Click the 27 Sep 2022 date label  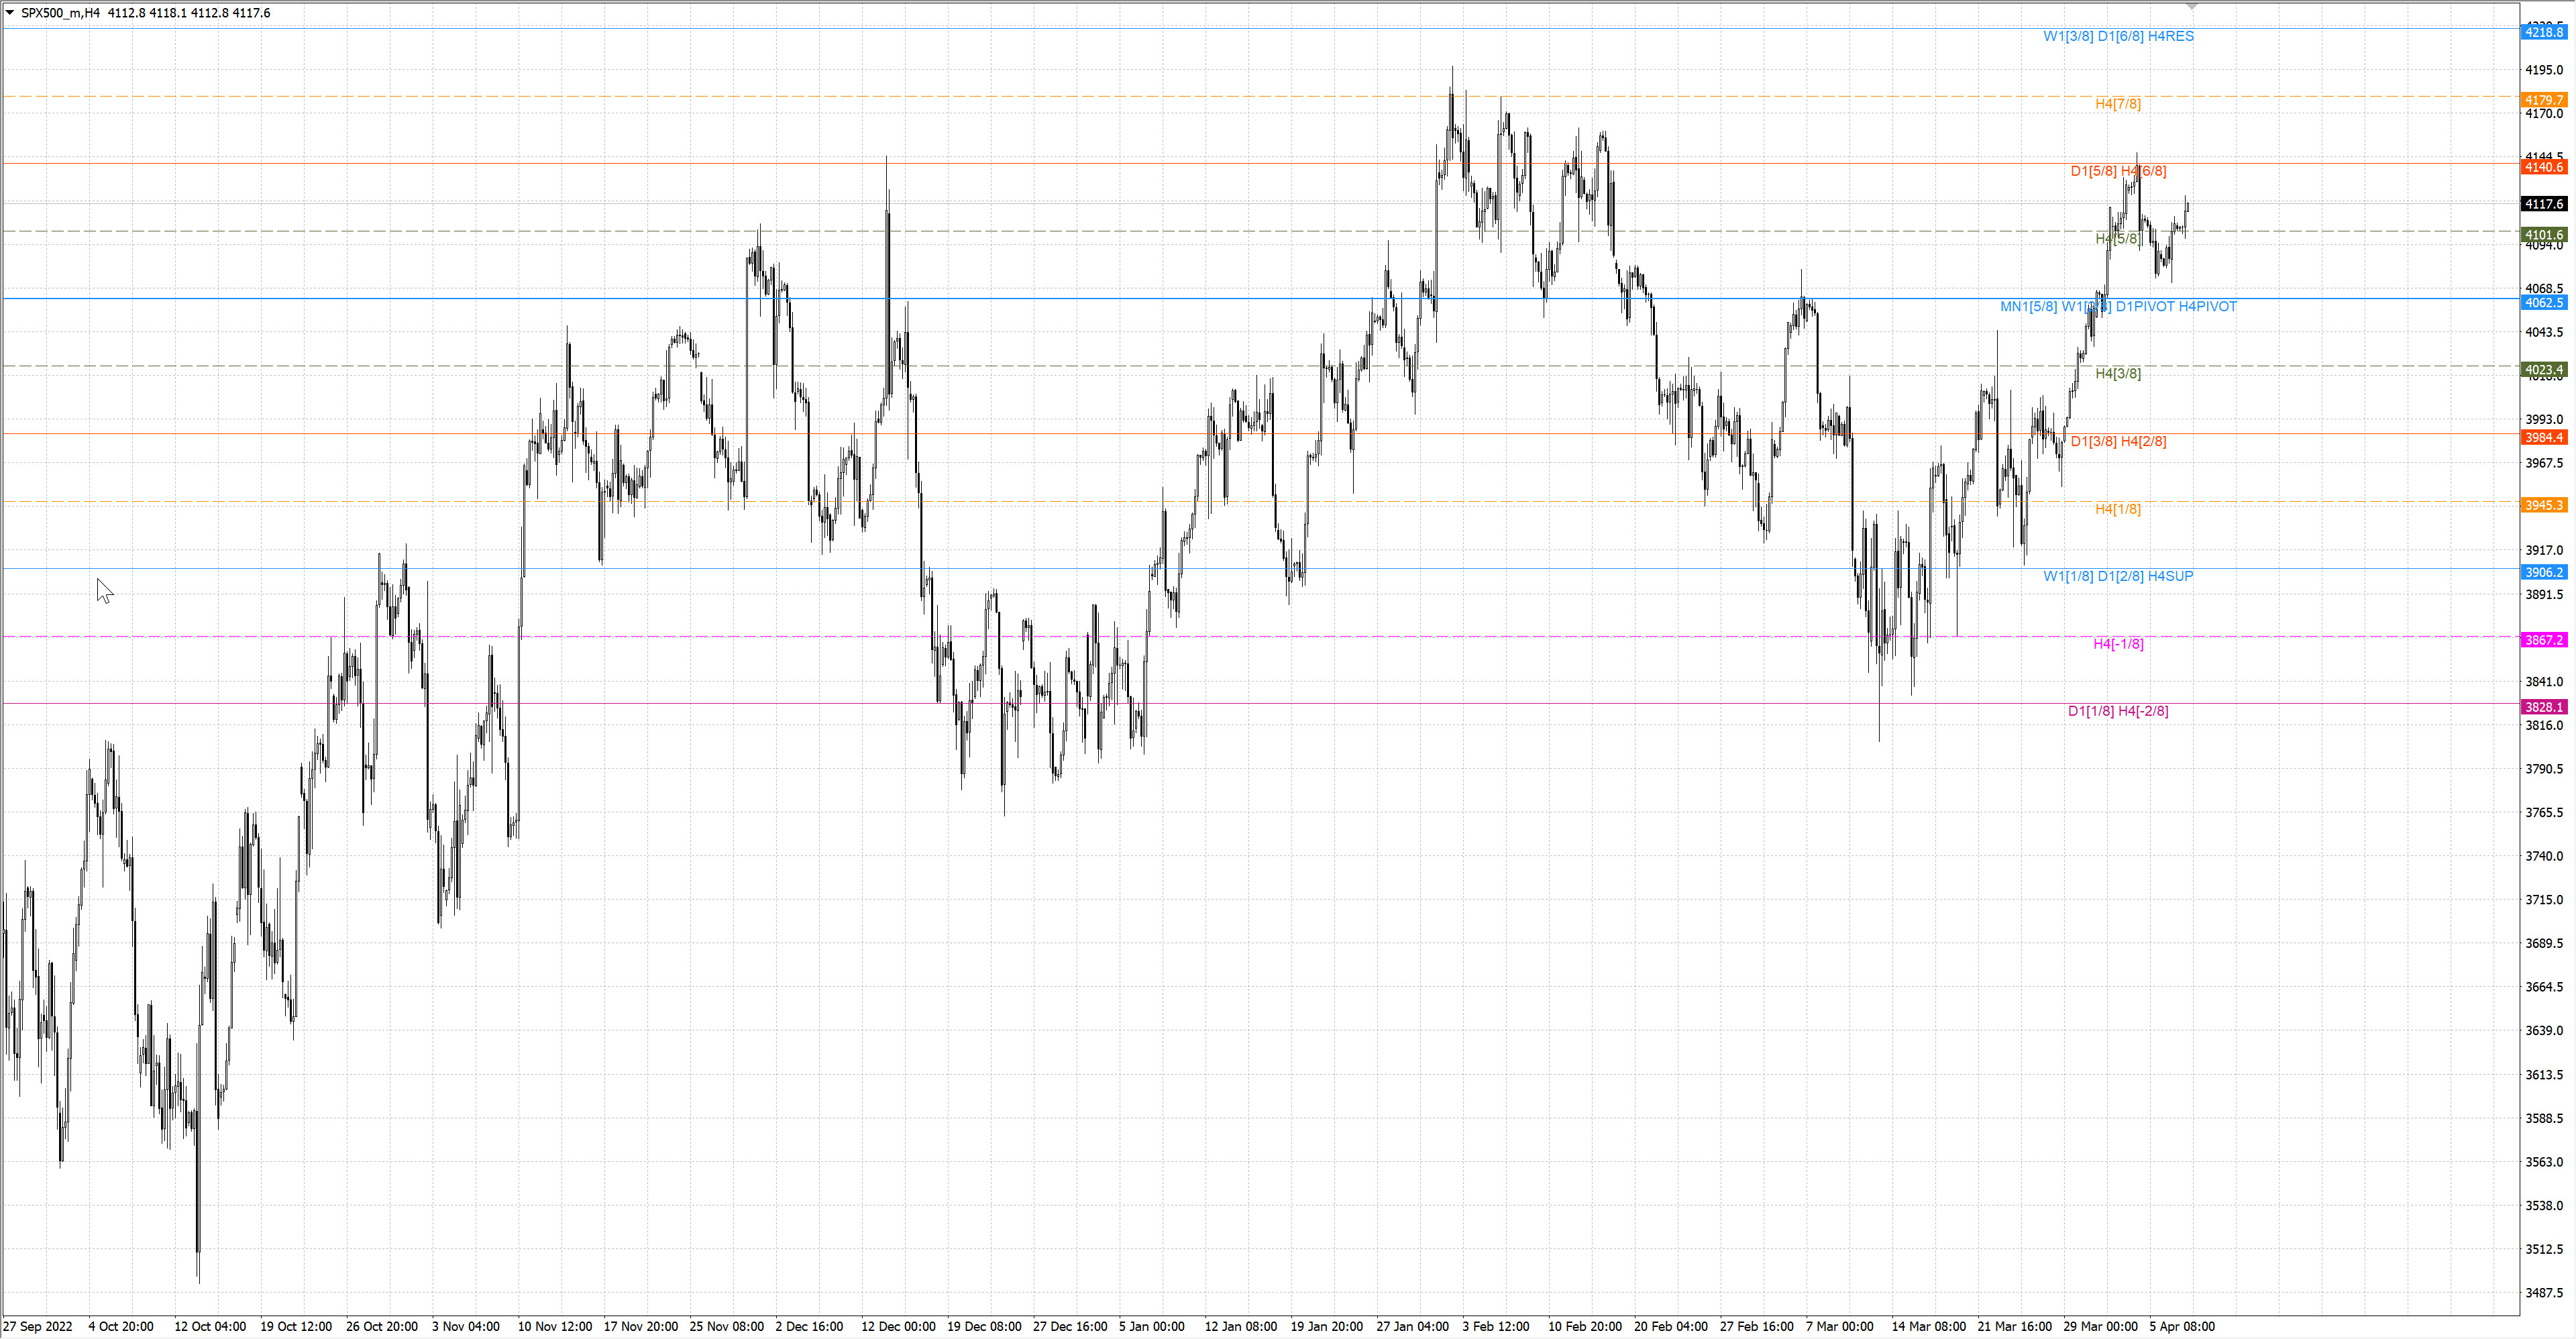tap(38, 1327)
